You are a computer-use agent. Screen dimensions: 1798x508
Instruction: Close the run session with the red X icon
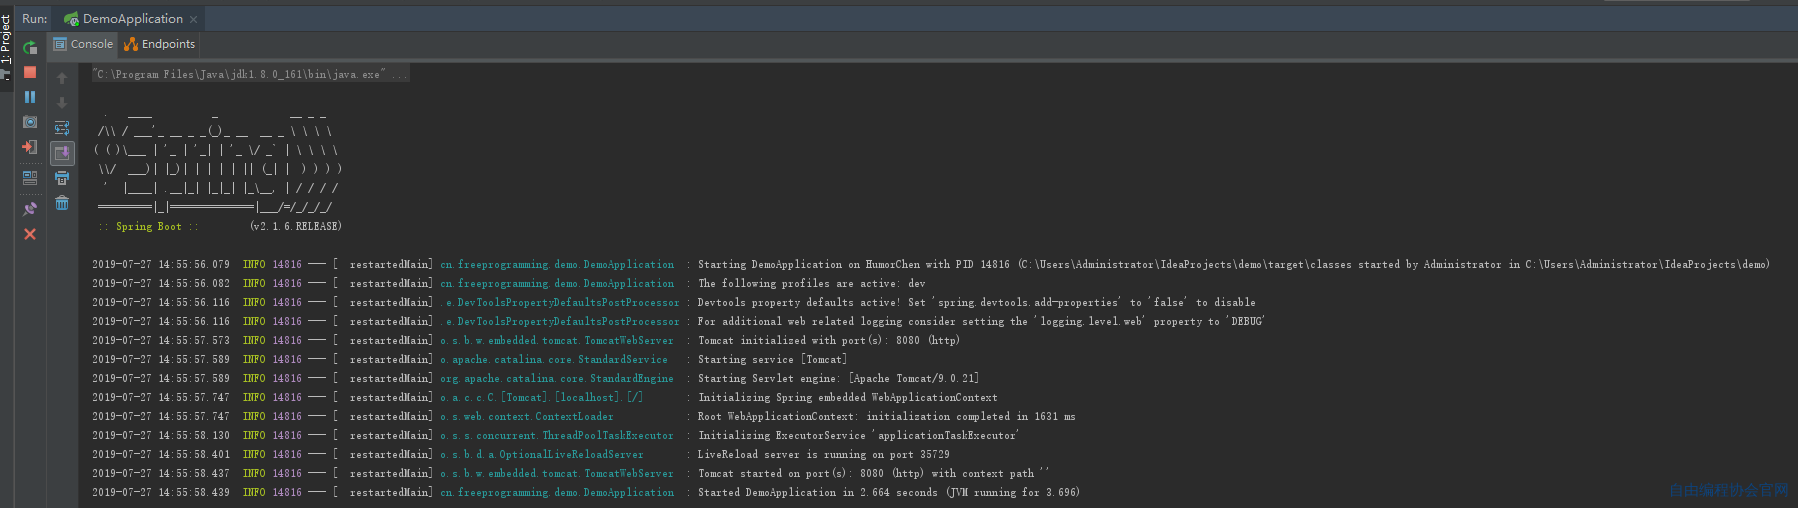[x=30, y=234]
